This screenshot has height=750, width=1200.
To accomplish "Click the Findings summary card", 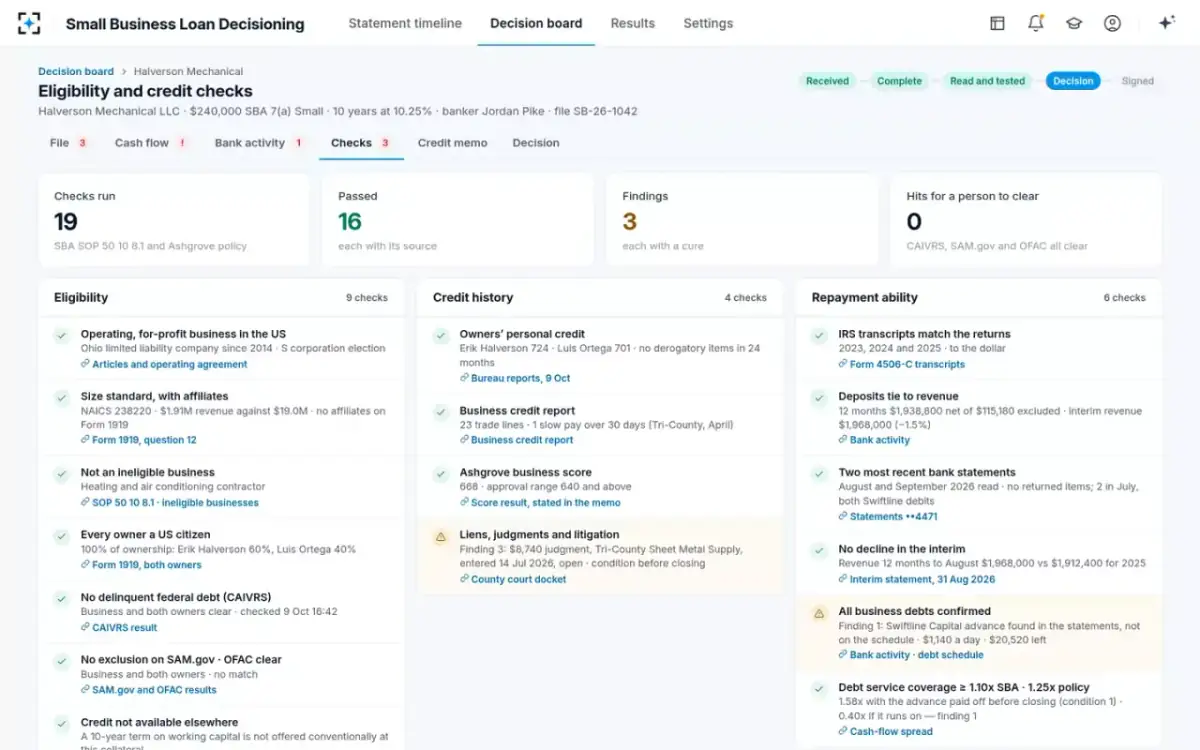I will 741,220.
